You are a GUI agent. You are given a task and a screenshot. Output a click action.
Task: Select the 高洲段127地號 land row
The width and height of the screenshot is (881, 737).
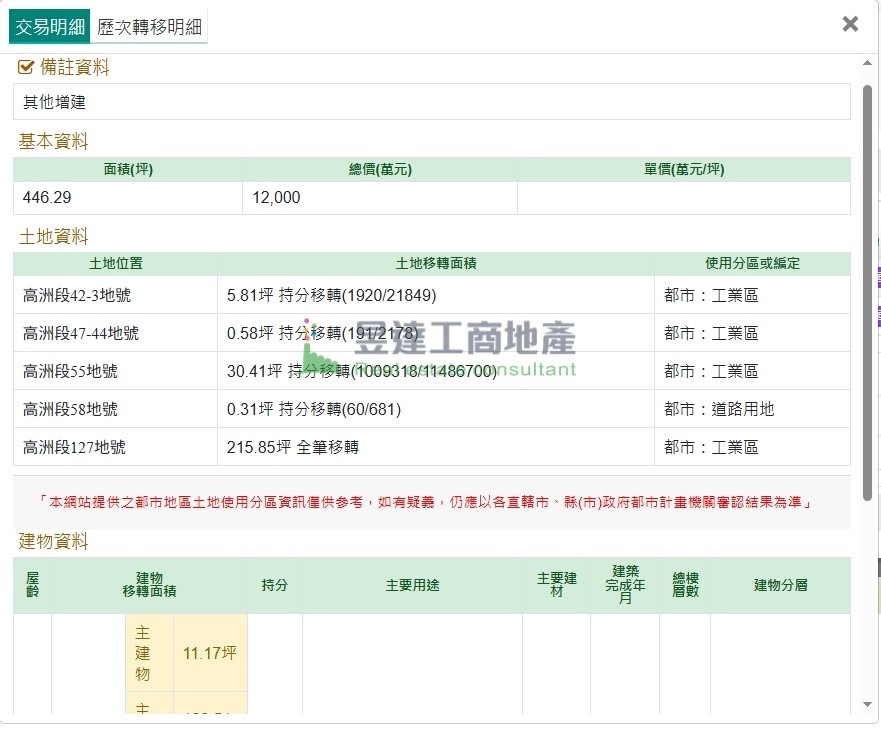coord(115,448)
